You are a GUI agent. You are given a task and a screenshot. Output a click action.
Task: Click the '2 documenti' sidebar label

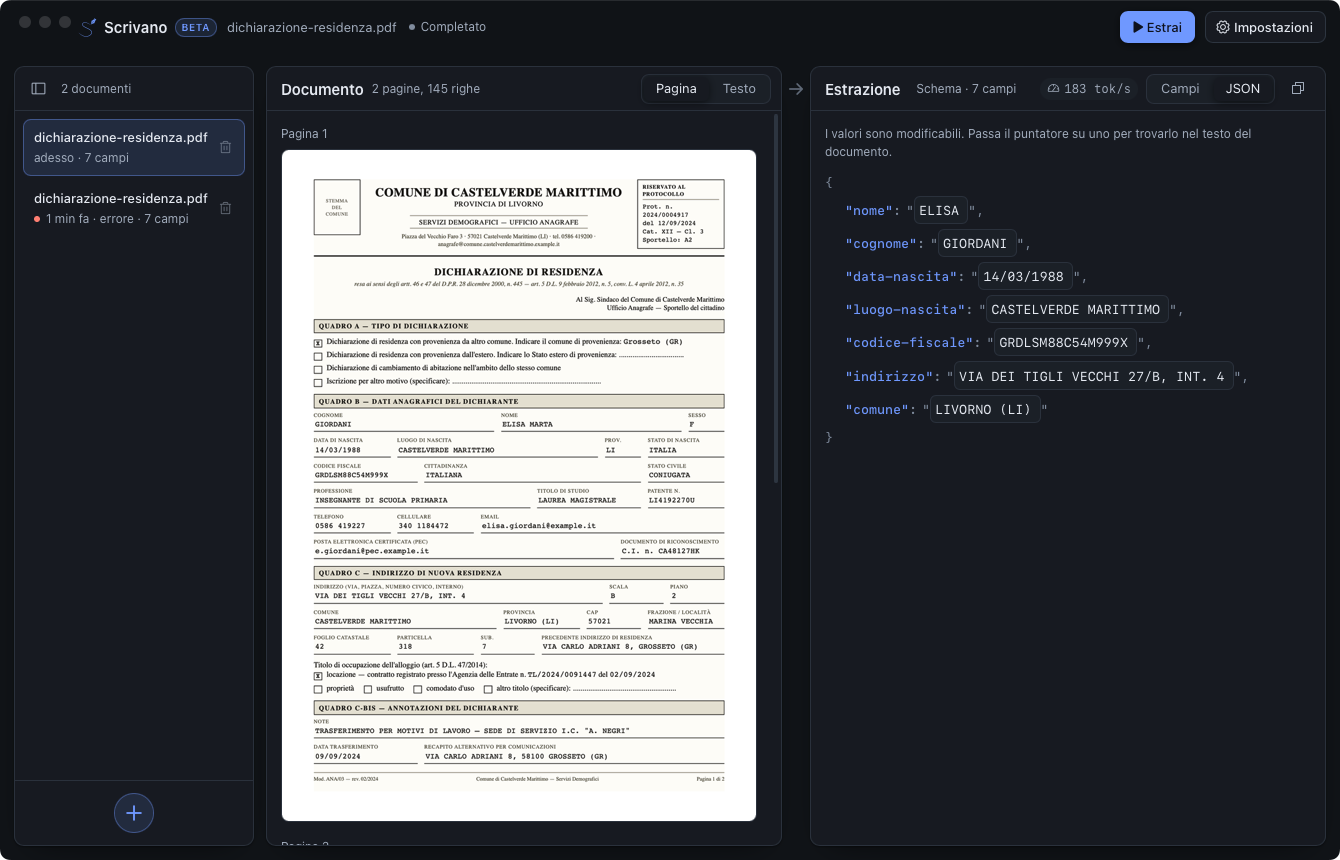[x=96, y=89]
